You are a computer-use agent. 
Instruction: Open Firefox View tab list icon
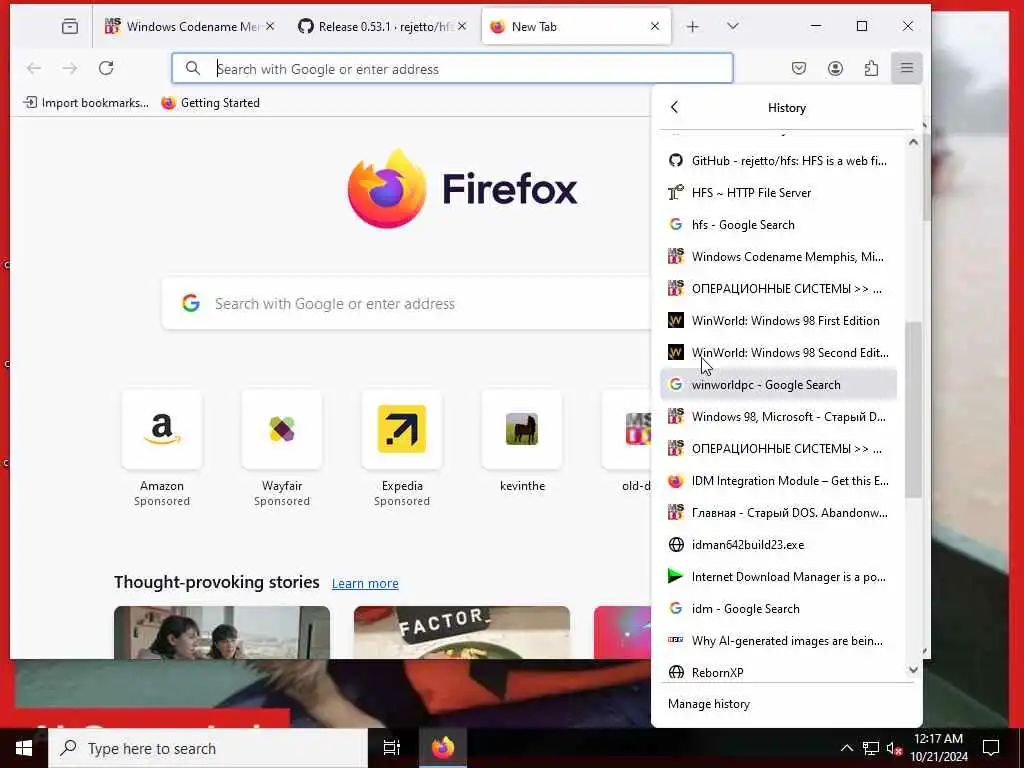pyautogui.click(x=70, y=27)
